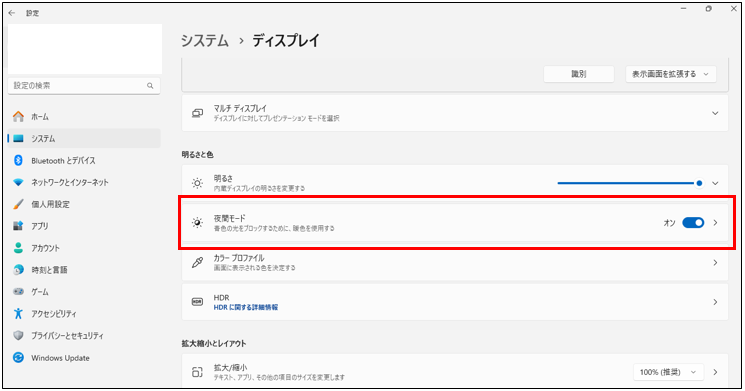Click the 明るさ brightness slider handle

[x=699, y=183]
